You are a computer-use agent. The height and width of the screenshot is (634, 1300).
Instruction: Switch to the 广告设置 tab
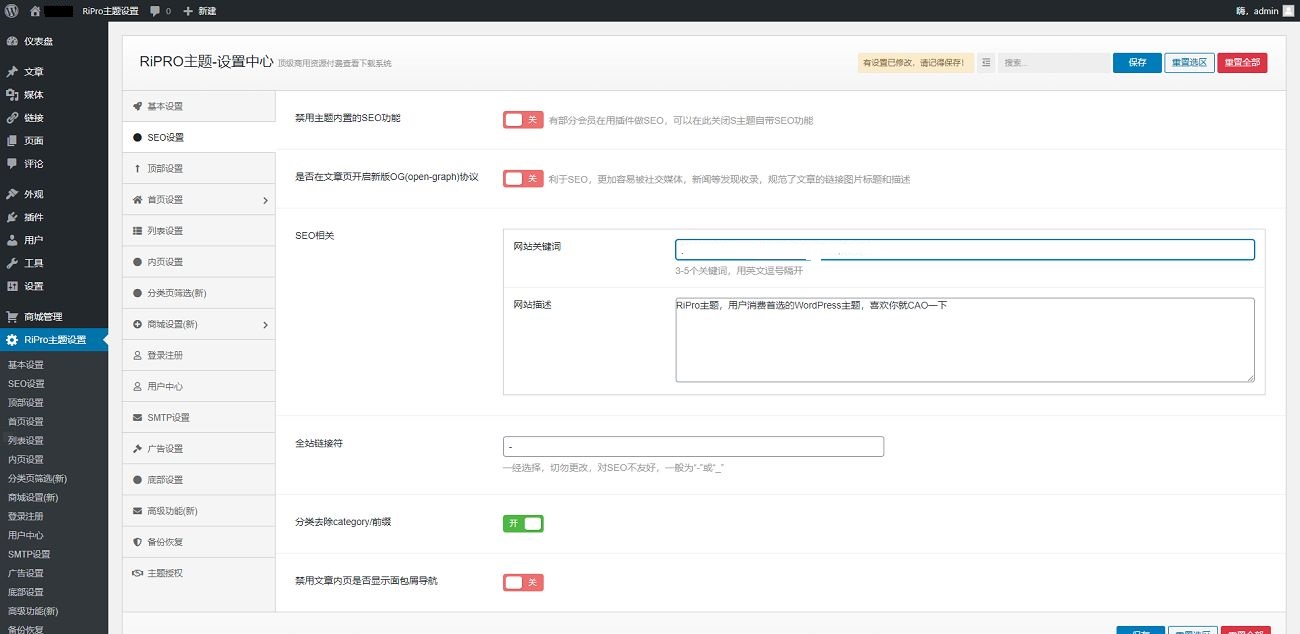198,449
